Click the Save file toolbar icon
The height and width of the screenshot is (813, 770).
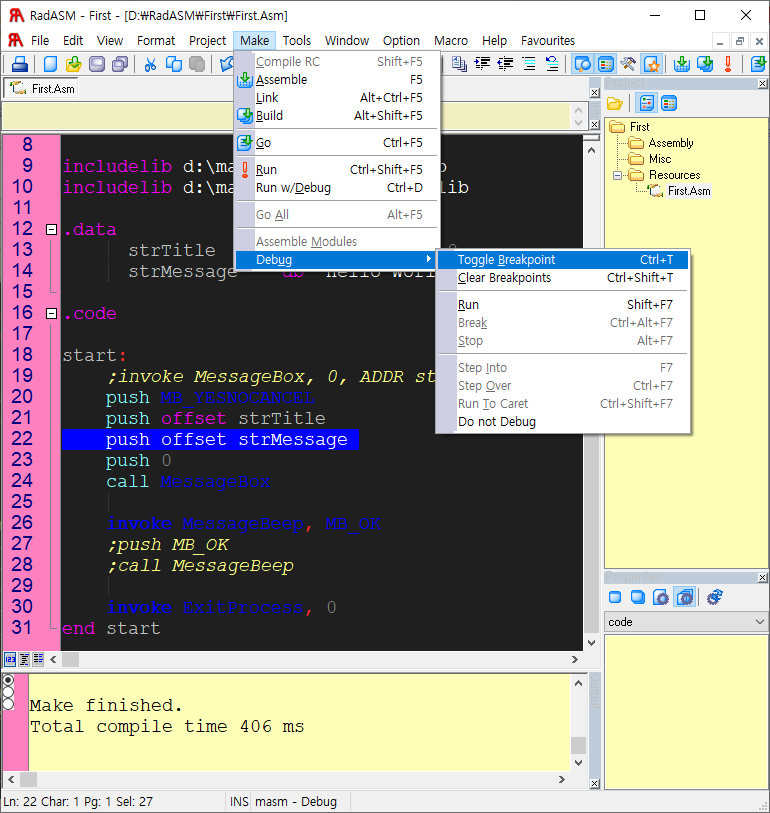tap(97, 64)
